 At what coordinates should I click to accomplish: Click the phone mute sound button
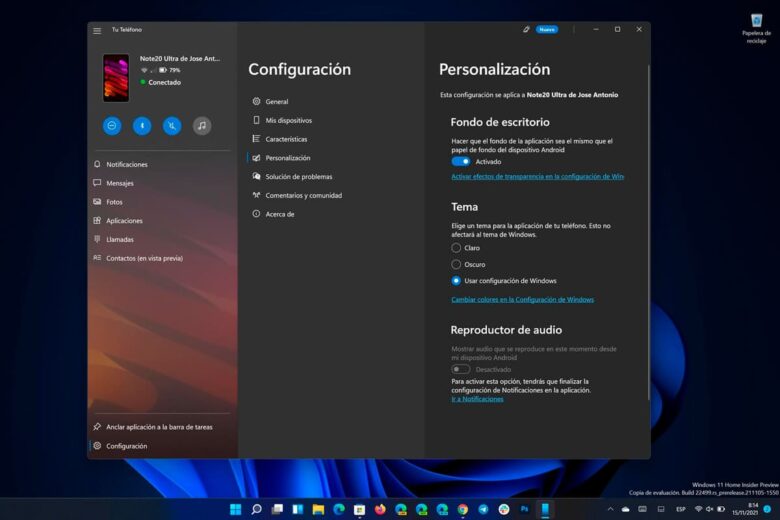pos(172,126)
